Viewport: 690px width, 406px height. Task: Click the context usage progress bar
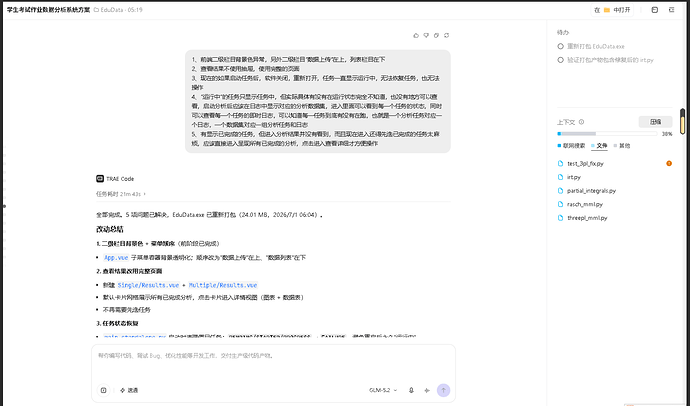click(x=607, y=134)
